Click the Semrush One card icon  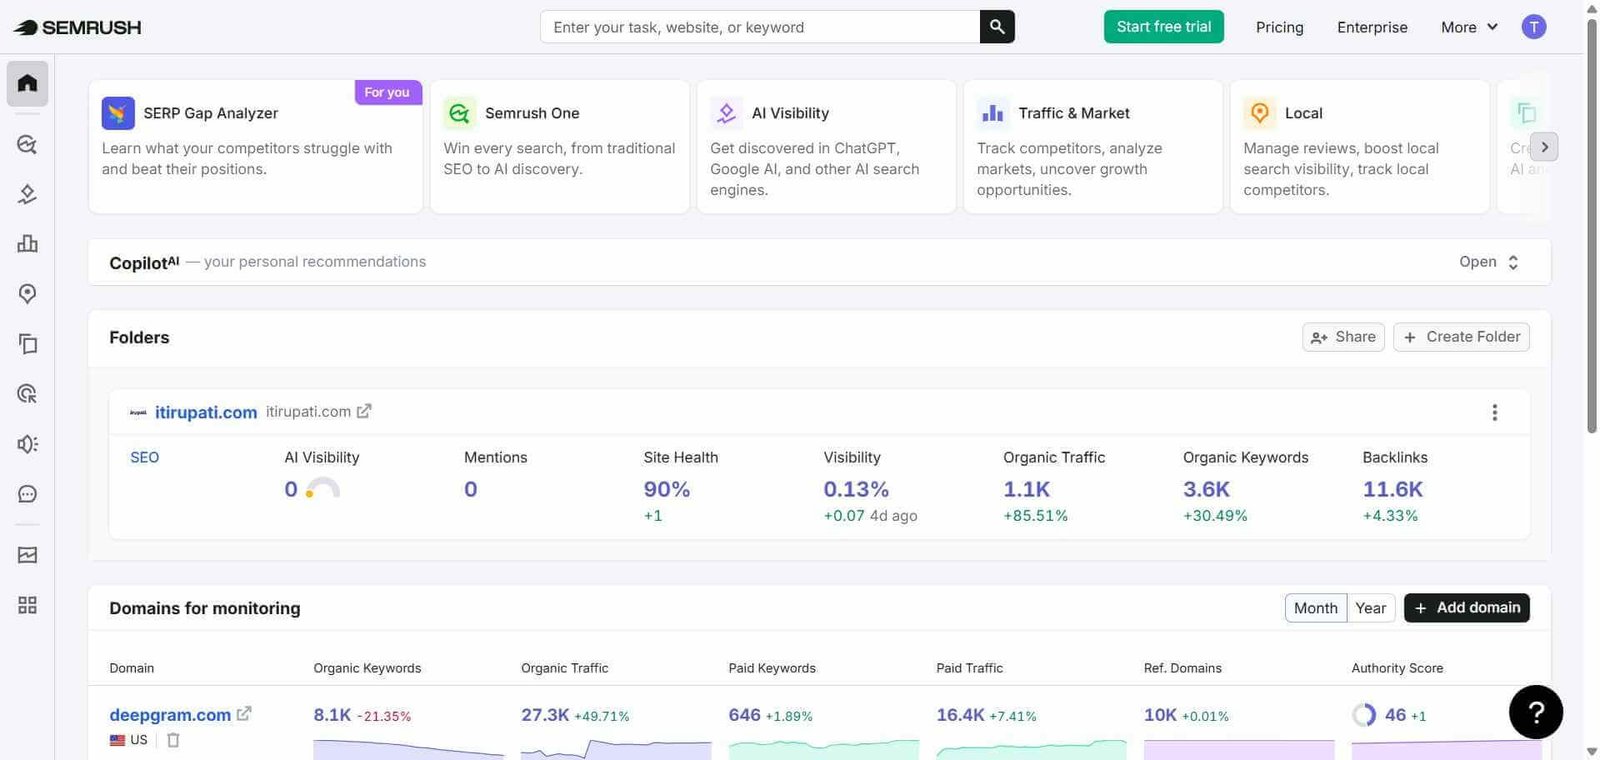(x=460, y=113)
